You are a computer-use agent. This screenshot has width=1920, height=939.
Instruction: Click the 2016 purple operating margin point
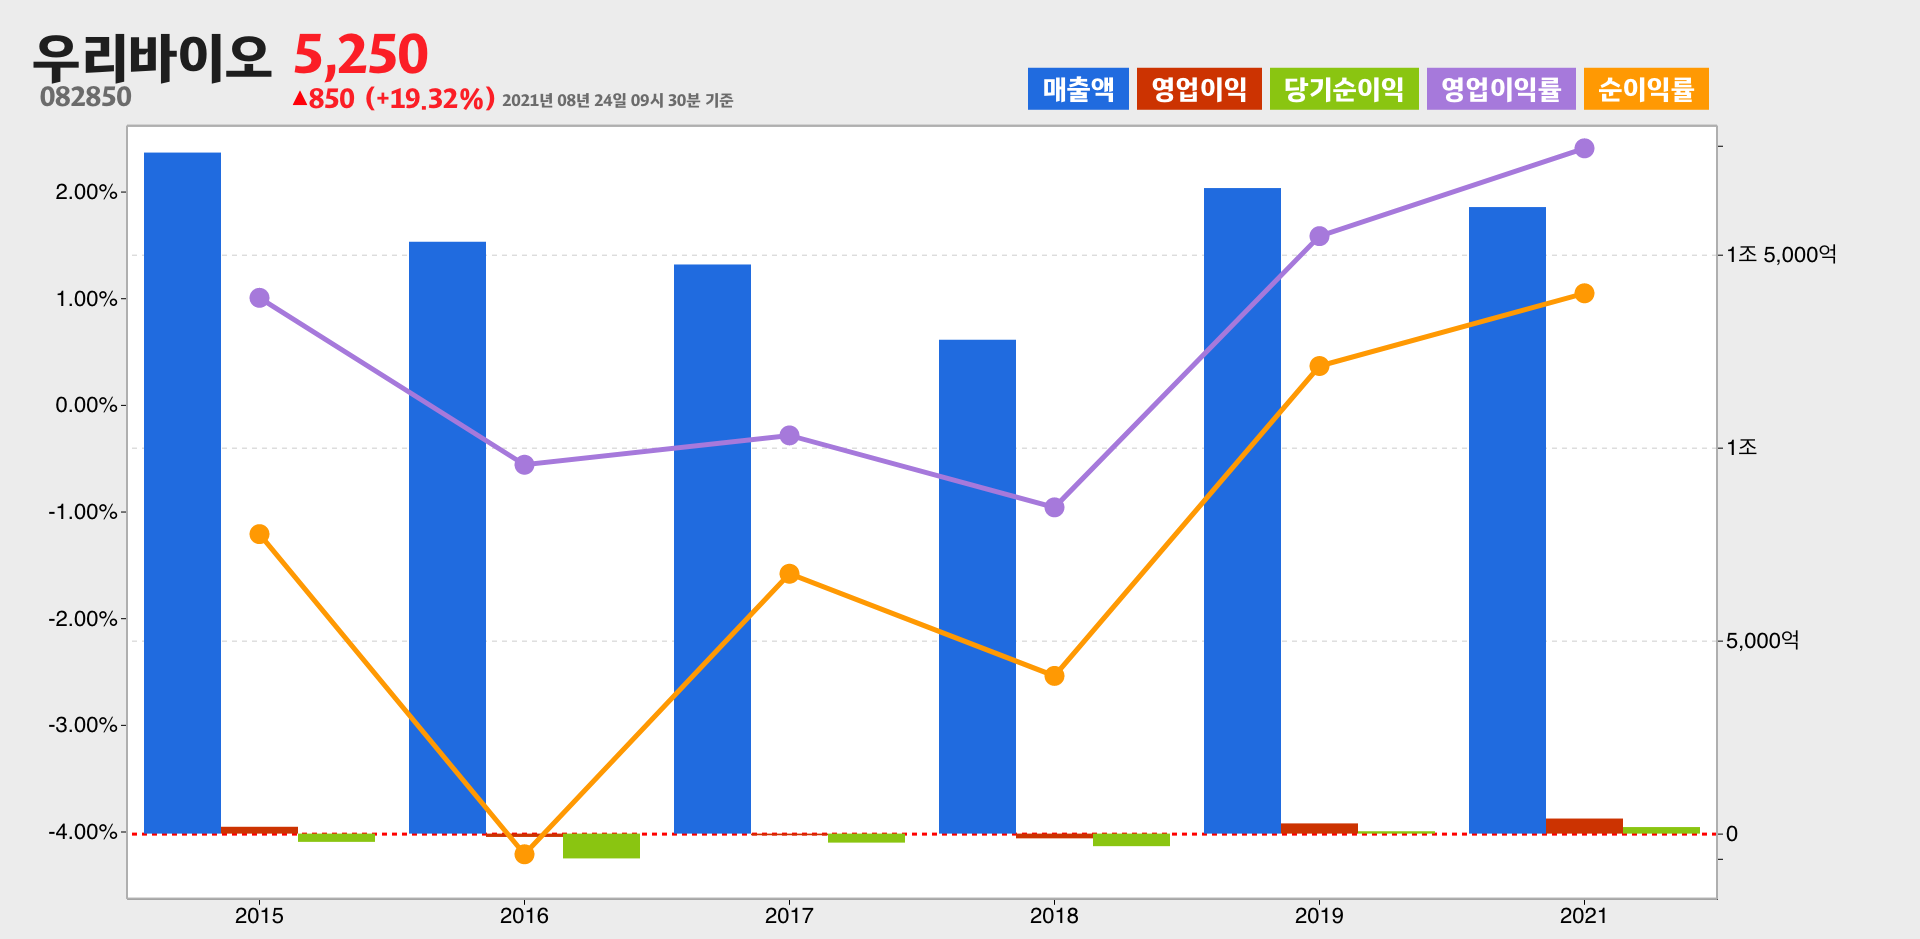click(524, 465)
